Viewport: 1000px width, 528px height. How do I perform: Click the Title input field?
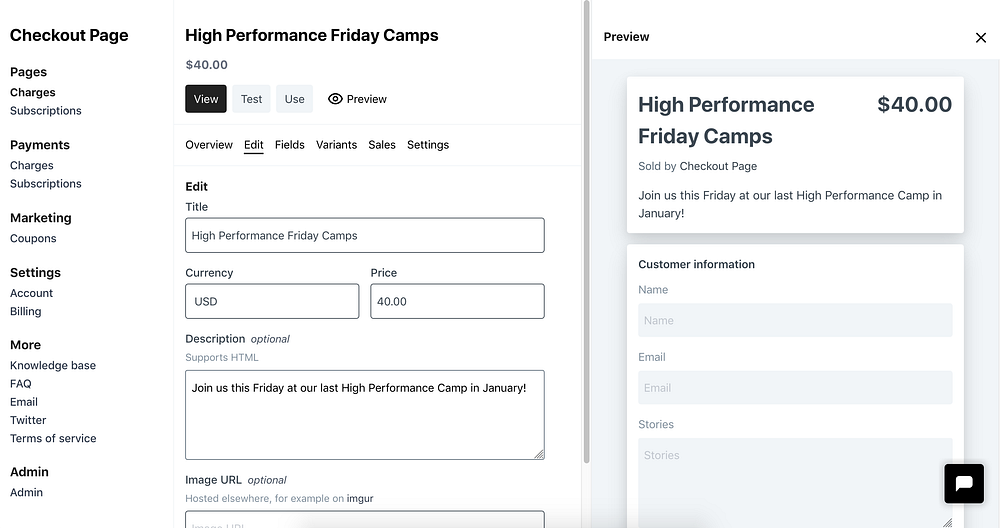click(365, 236)
